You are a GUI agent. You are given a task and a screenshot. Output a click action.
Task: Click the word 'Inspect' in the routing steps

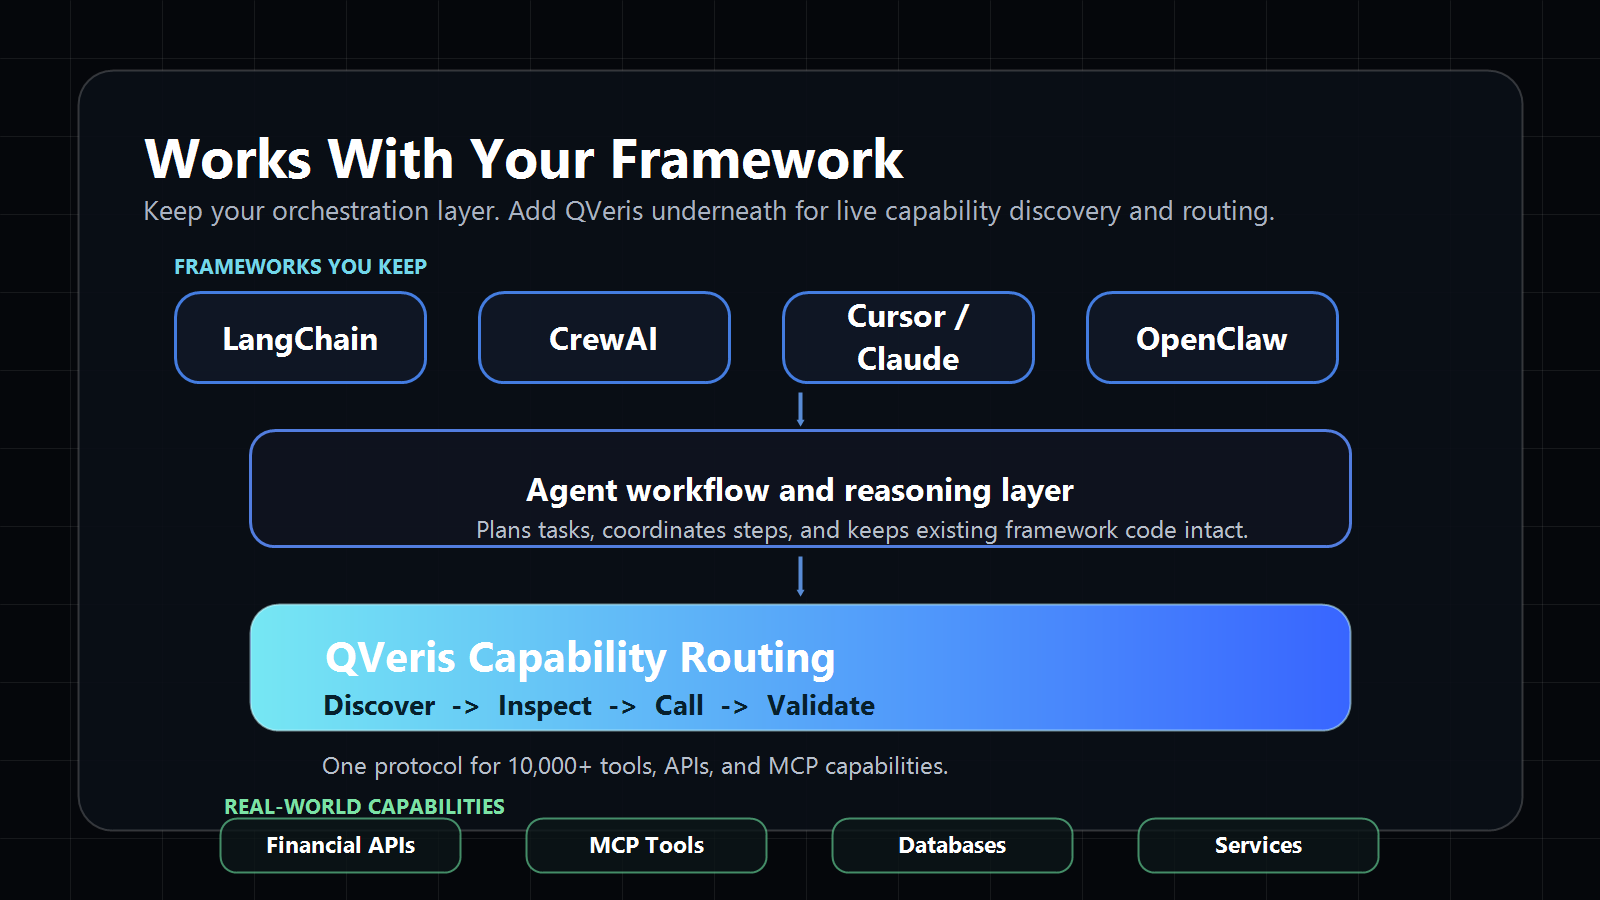coord(545,706)
